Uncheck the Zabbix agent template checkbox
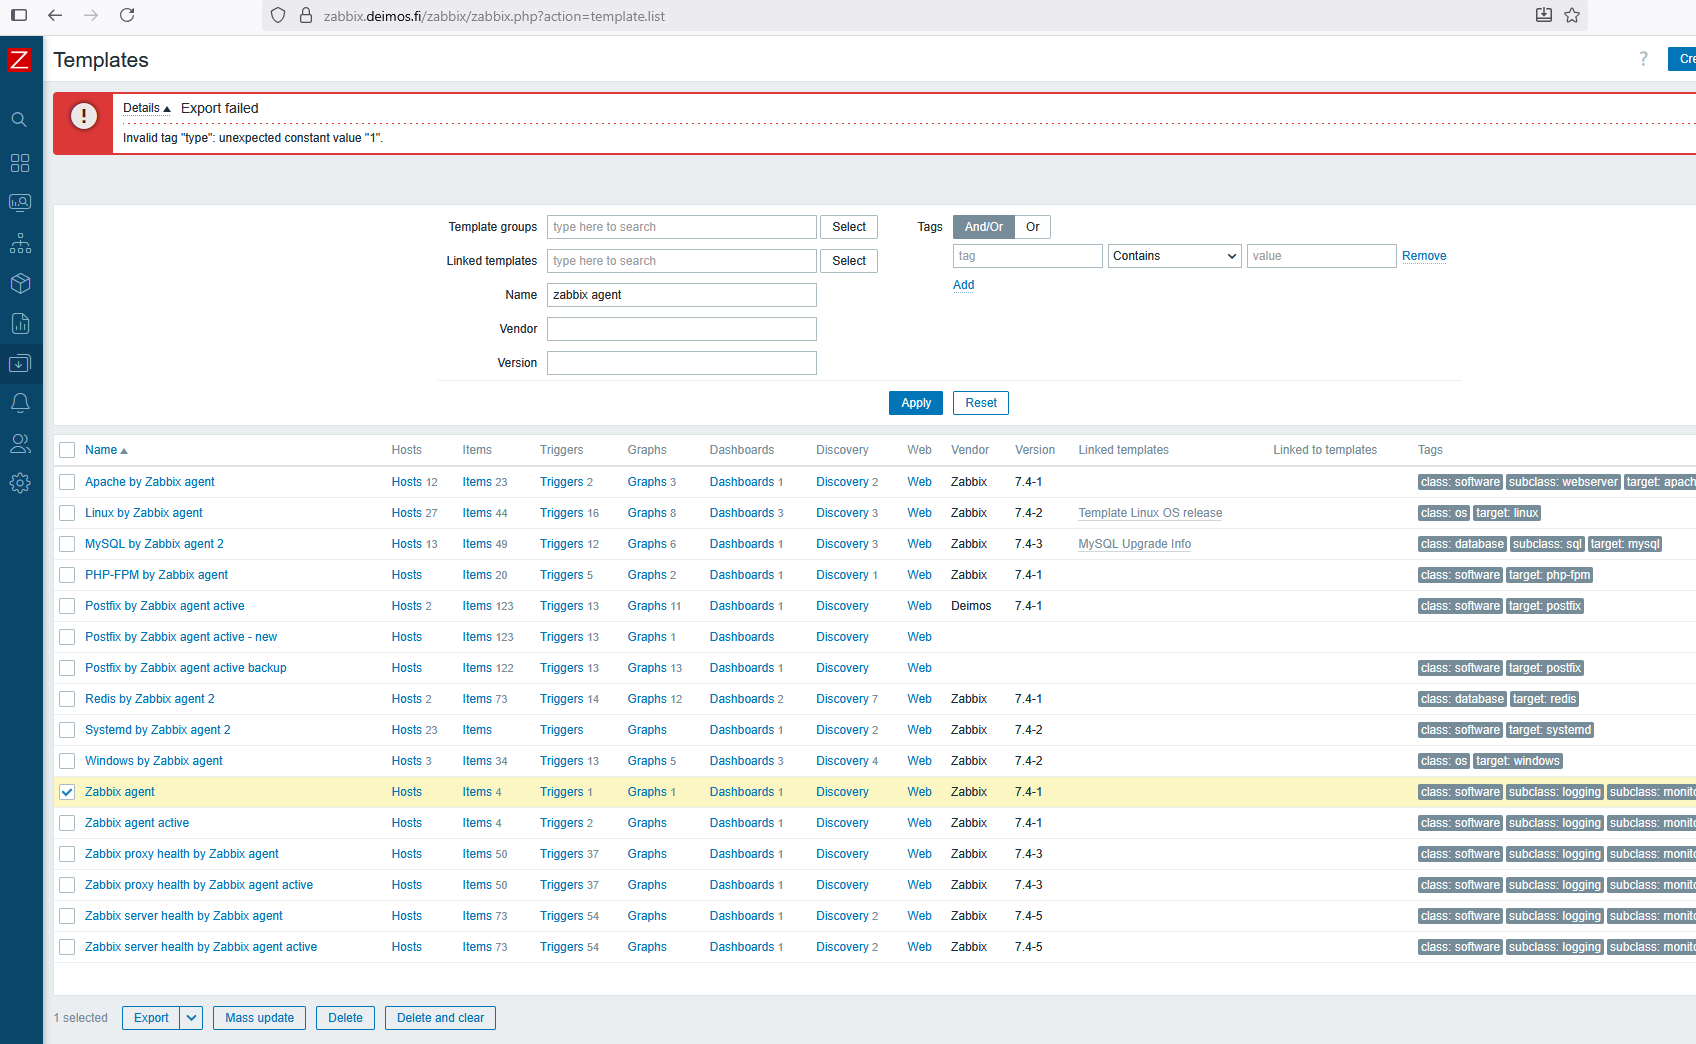The width and height of the screenshot is (1696, 1044). point(67,792)
